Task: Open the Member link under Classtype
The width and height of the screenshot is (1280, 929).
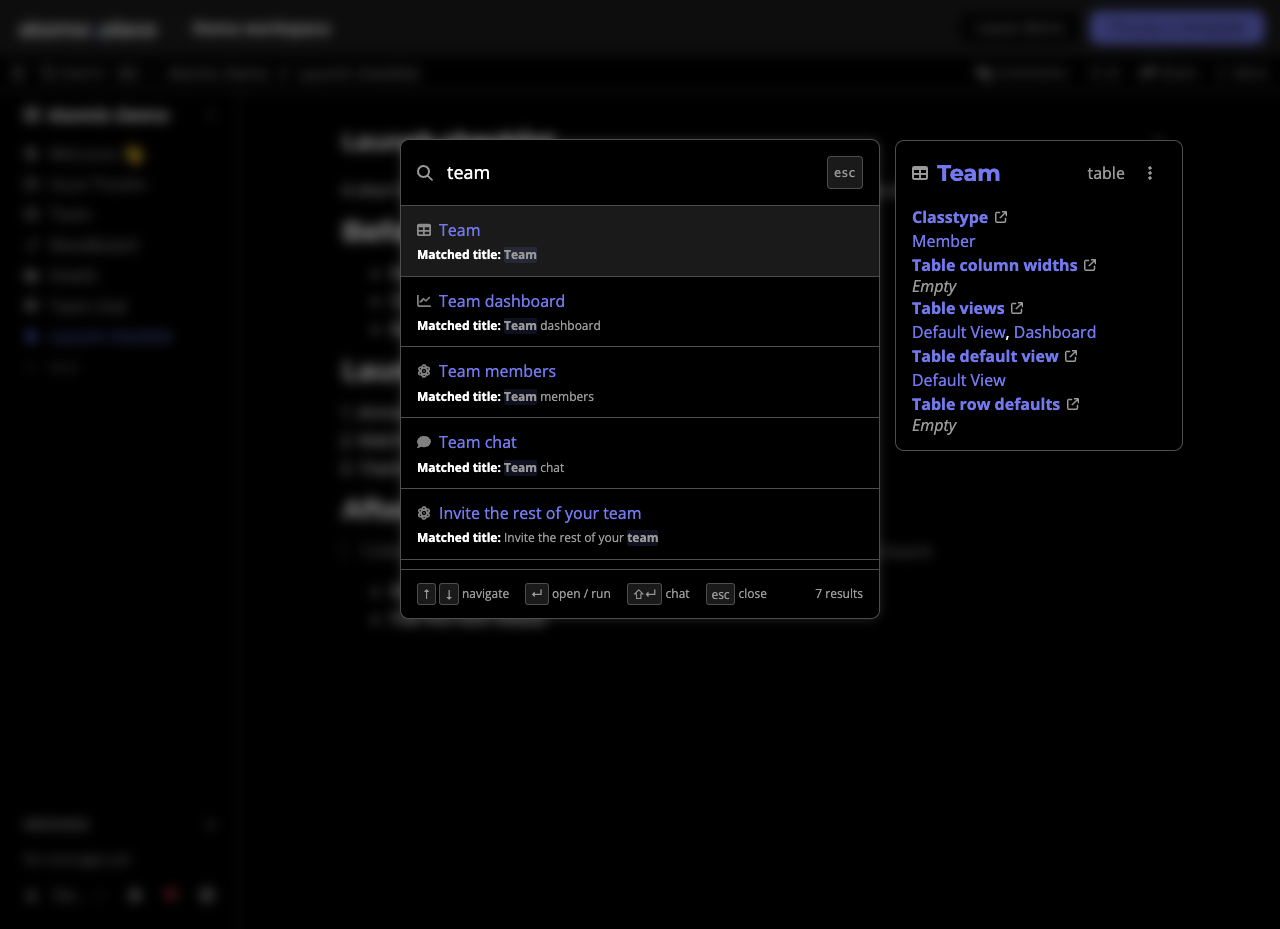Action: pyautogui.click(x=943, y=241)
